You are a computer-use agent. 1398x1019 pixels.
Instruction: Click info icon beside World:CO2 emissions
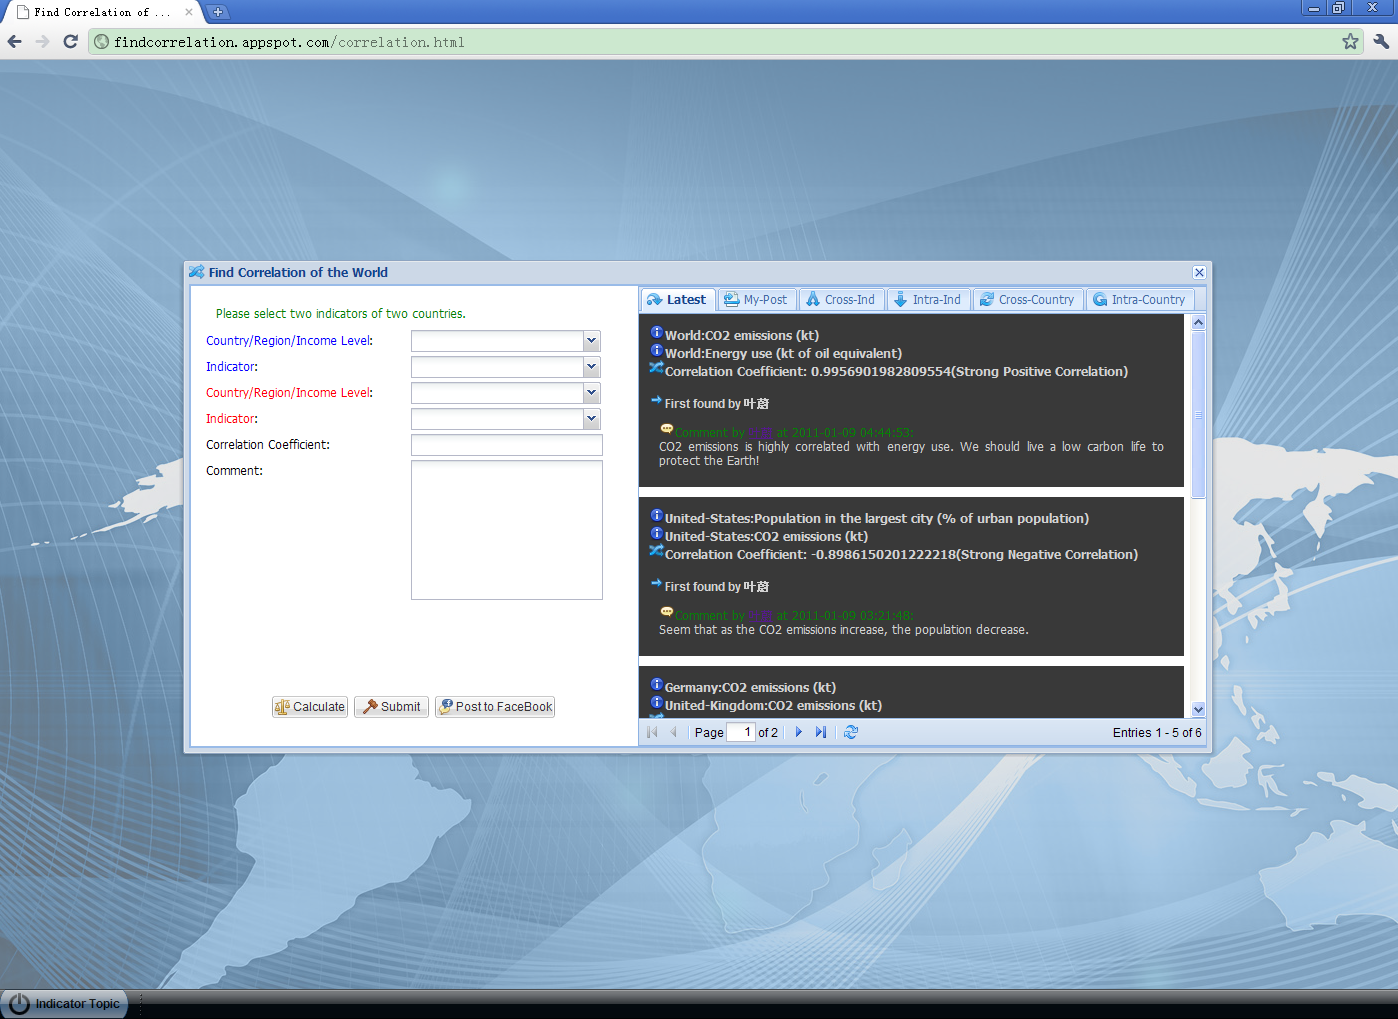coord(657,332)
